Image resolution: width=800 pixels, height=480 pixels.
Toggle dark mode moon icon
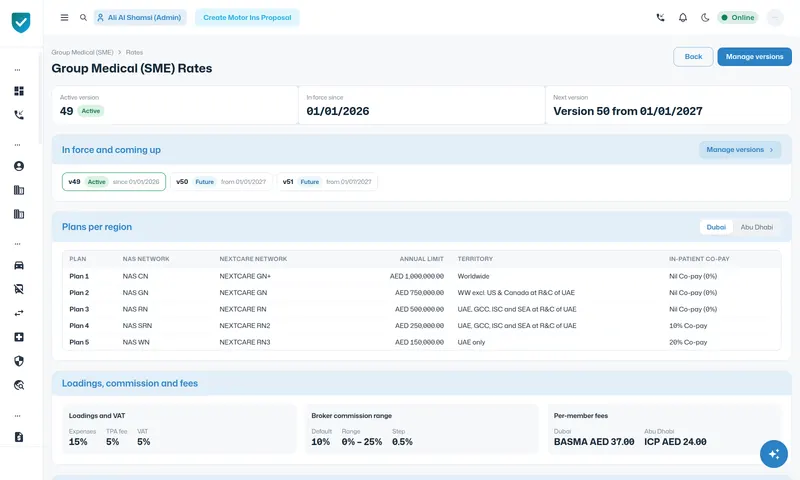point(705,17)
